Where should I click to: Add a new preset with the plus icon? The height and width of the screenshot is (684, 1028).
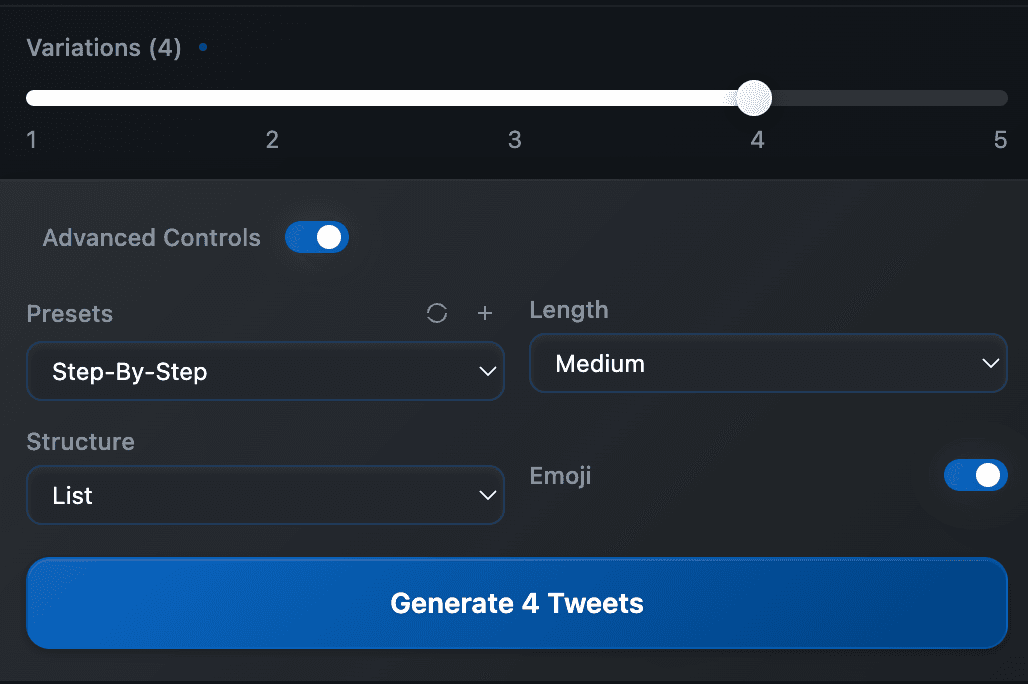point(485,313)
